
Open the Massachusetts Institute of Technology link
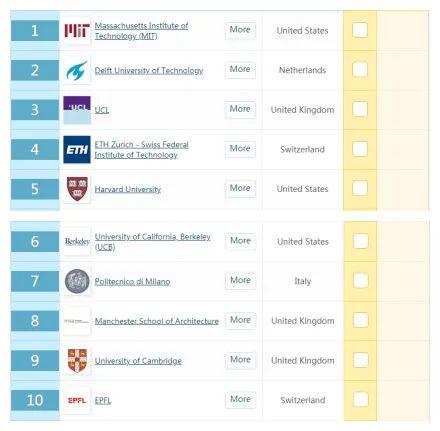(x=141, y=31)
